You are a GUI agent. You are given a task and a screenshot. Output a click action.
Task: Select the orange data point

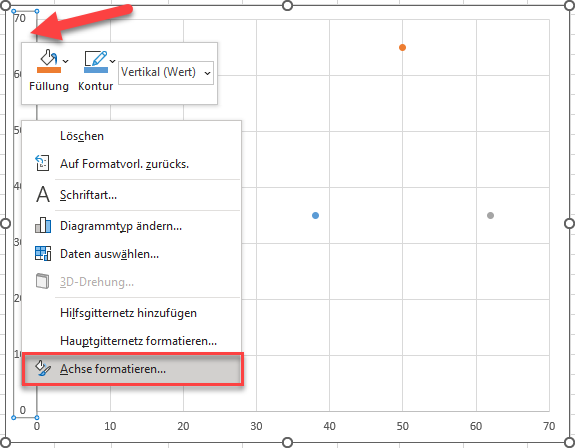[402, 47]
